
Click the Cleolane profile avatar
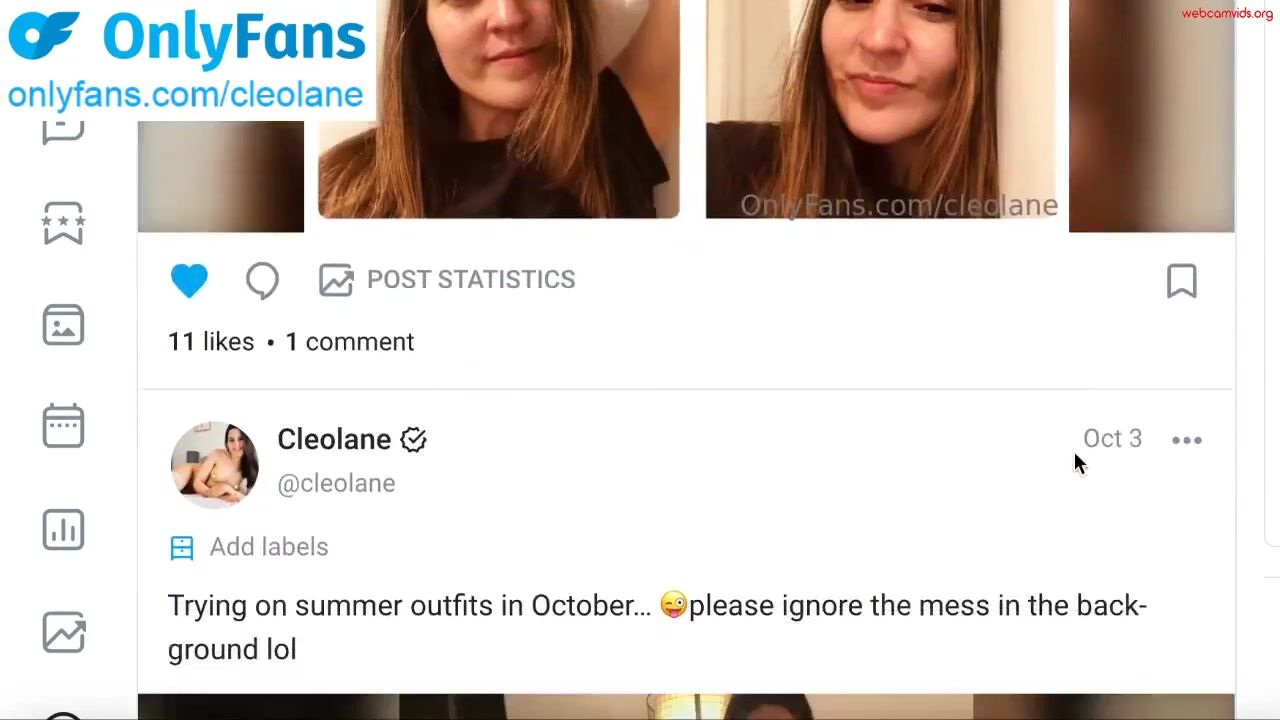tap(214, 463)
